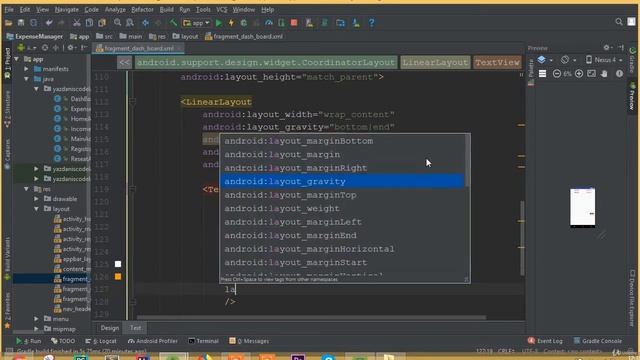This screenshot has width=640, height=360.
Task: Collapse the layout folder
Action: click(x=36, y=209)
